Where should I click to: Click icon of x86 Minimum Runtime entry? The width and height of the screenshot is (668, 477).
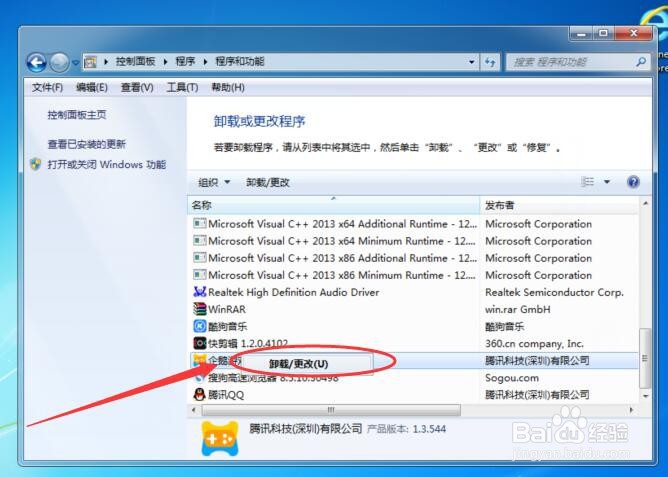pos(199,275)
